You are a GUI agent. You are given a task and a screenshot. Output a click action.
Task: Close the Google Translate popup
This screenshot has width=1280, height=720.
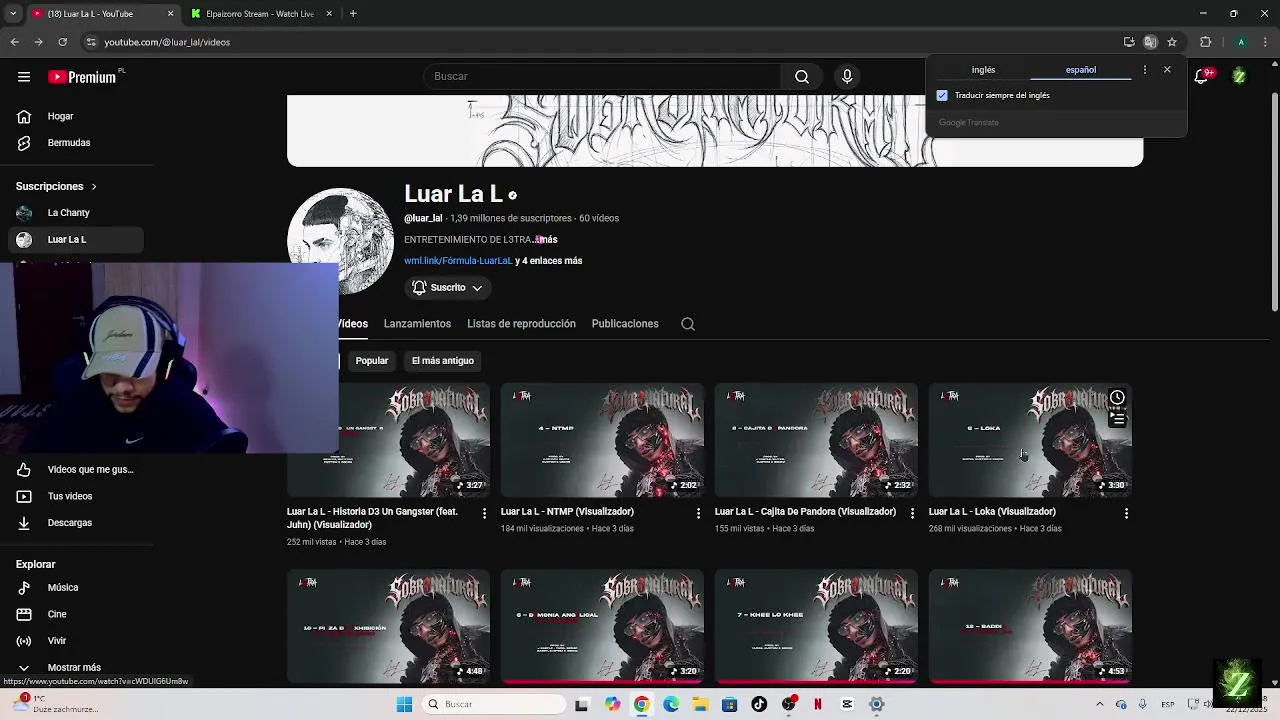(1167, 70)
